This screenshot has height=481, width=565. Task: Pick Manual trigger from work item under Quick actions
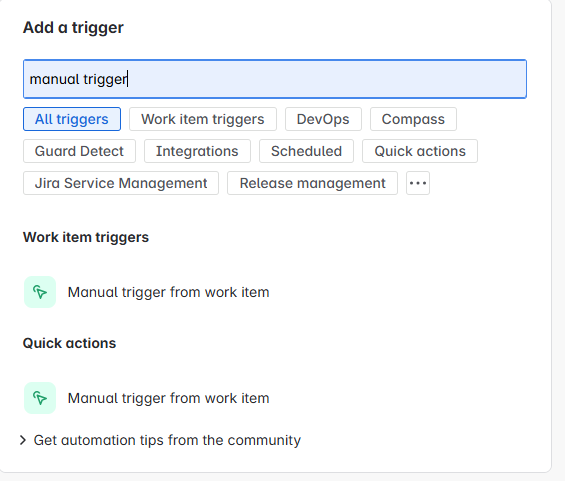pos(169,398)
